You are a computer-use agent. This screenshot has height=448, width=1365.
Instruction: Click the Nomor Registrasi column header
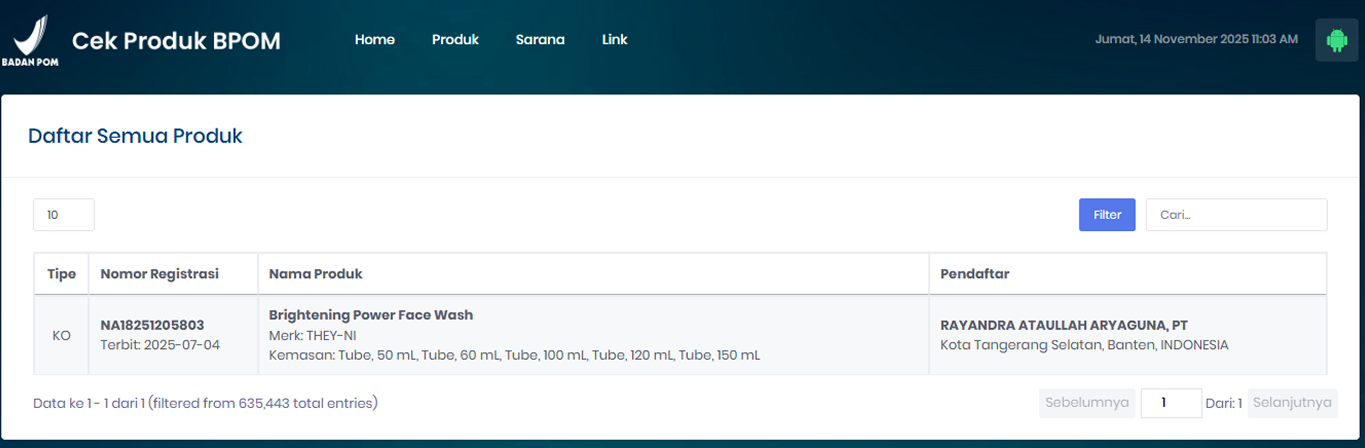pyautogui.click(x=159, y=274)
